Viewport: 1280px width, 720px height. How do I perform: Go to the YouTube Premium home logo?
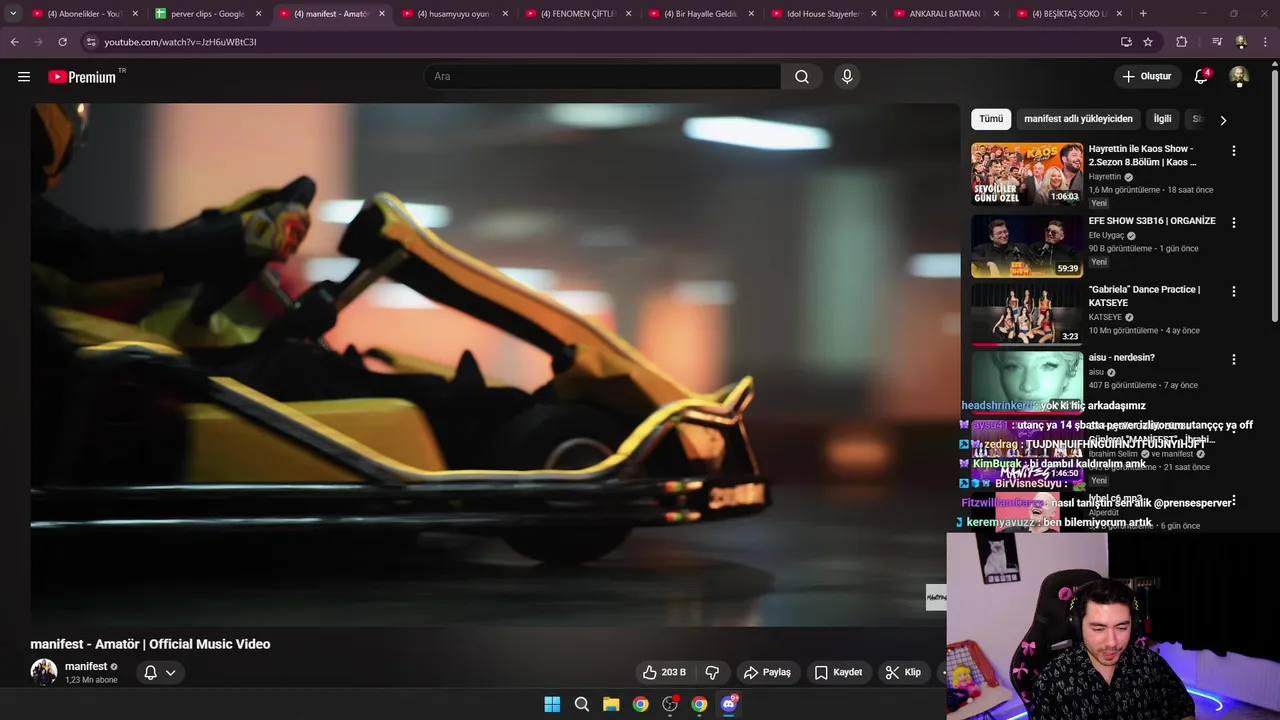(x=82, y=77)
